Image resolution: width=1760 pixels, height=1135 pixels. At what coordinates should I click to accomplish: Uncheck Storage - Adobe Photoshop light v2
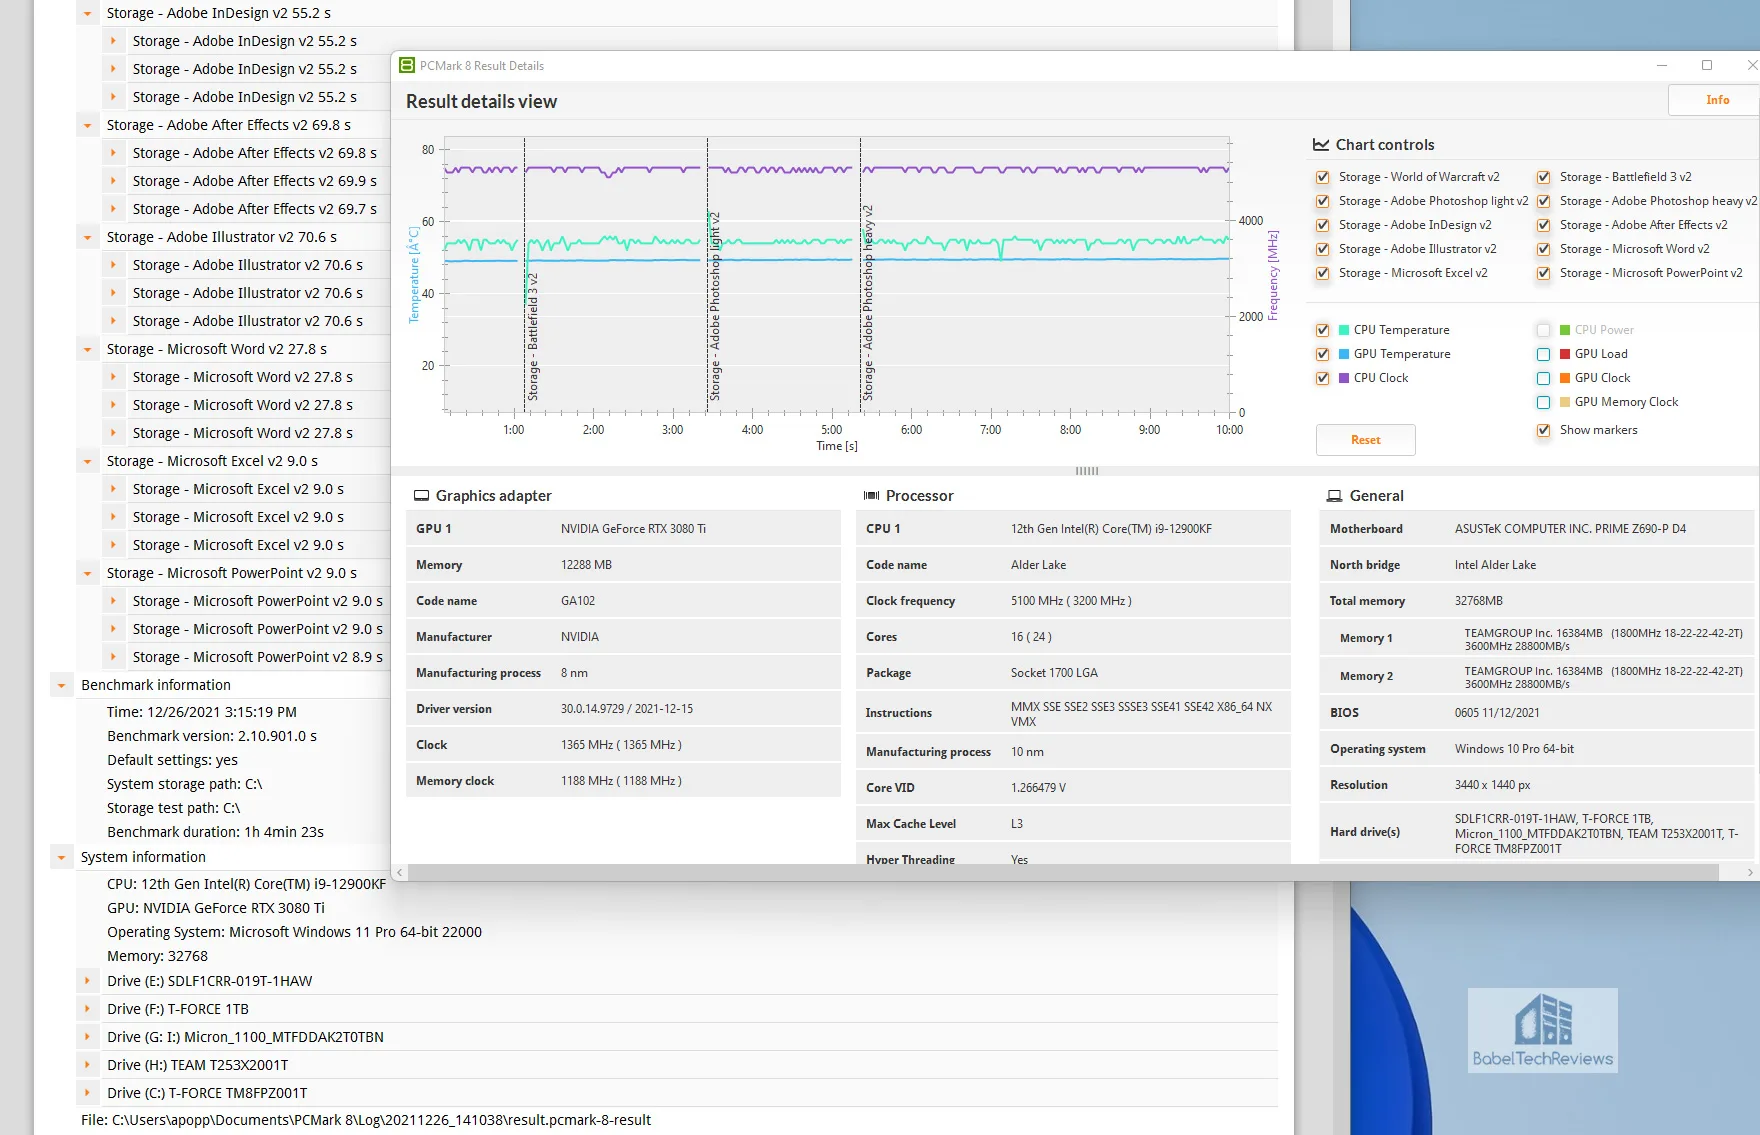[x=1322, y=201]
